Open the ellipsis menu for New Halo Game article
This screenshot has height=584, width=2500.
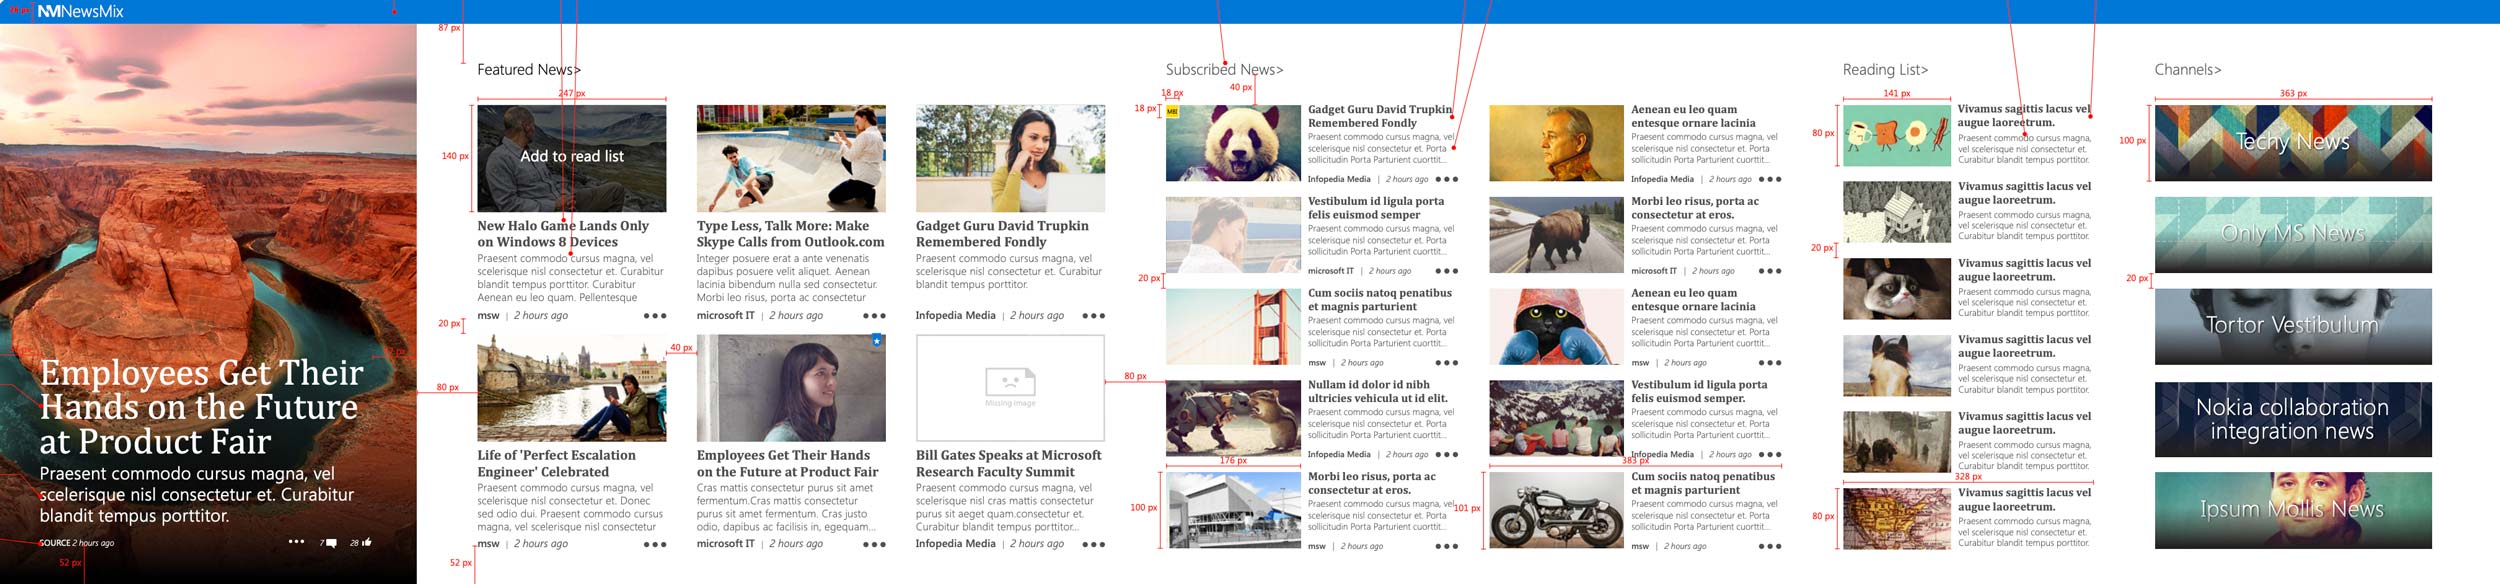click(x=655, y=316)
